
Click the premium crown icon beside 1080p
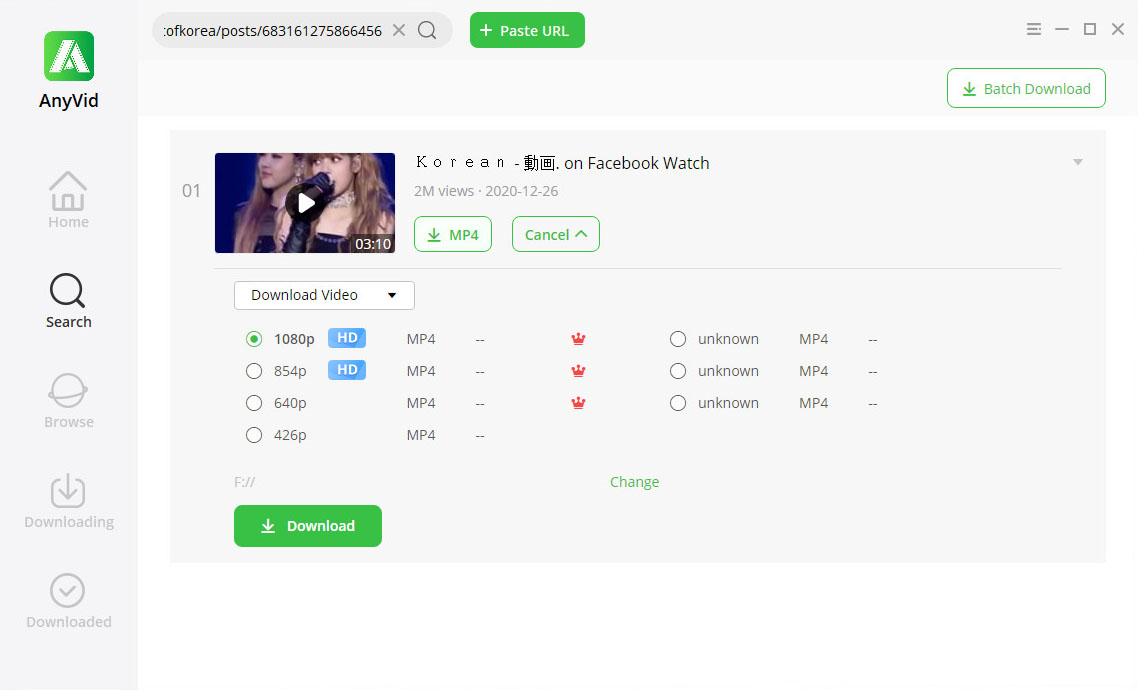(x=578, y=339)
